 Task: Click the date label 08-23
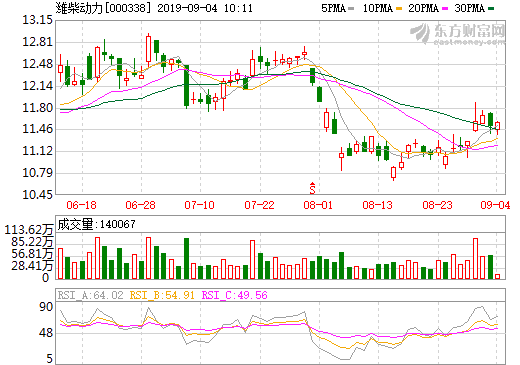point(437,205)
